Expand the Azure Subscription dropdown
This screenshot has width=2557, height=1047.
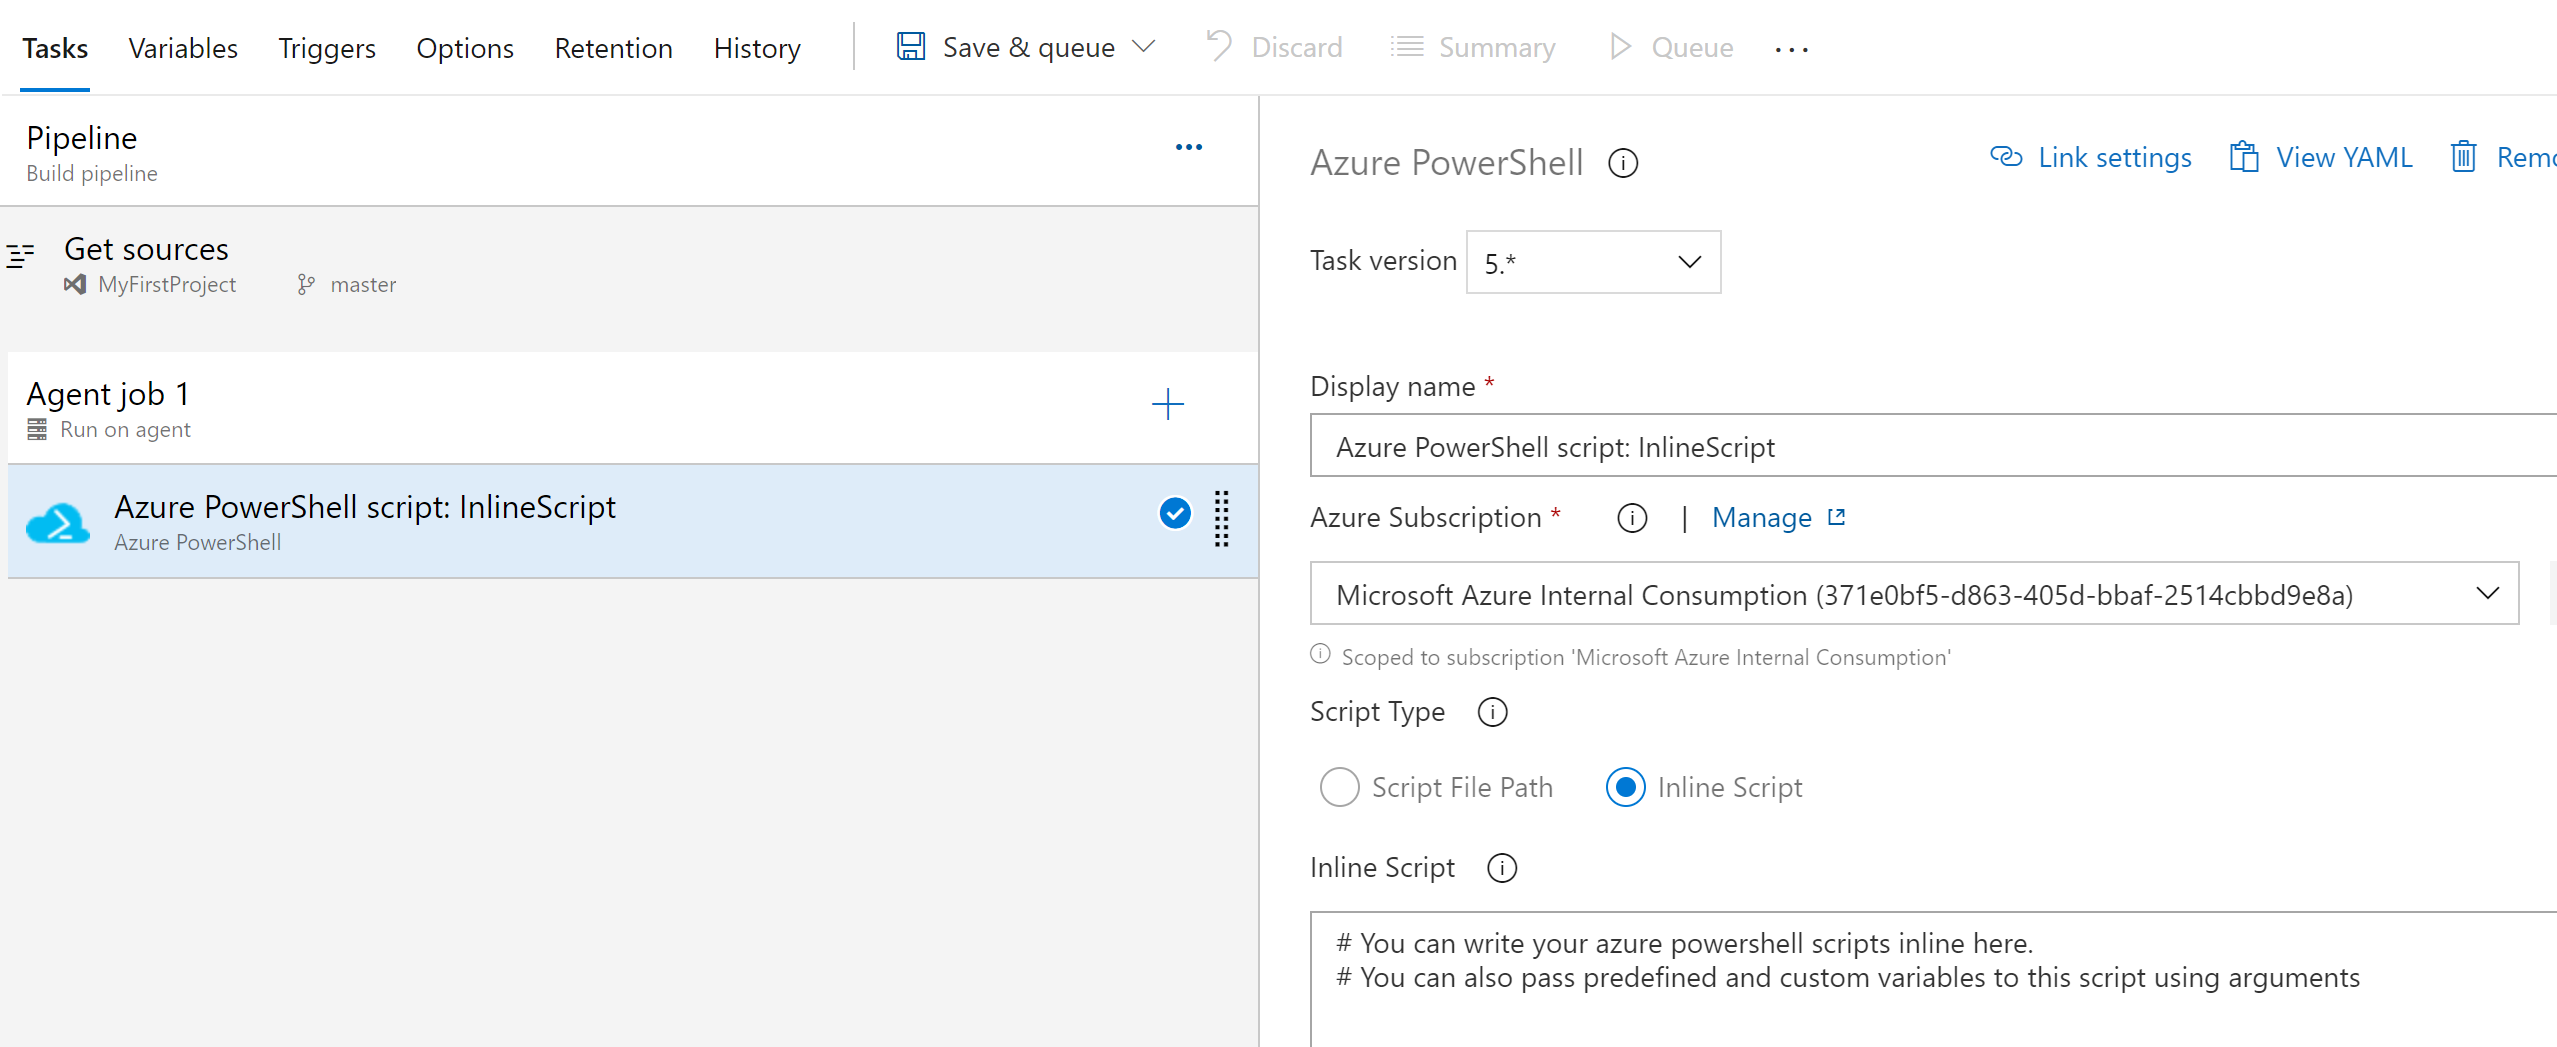[x=2487, y=594]
